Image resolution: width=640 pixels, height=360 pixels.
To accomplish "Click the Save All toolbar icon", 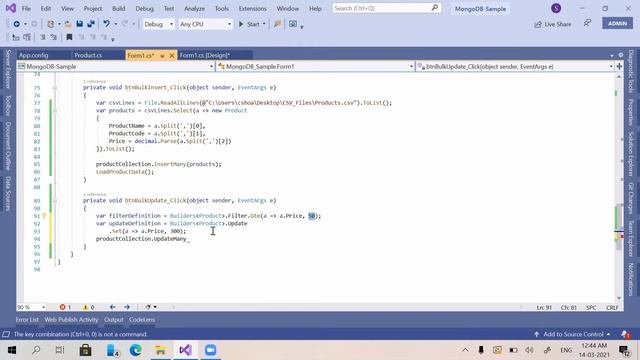I will (x=91, y=24).
